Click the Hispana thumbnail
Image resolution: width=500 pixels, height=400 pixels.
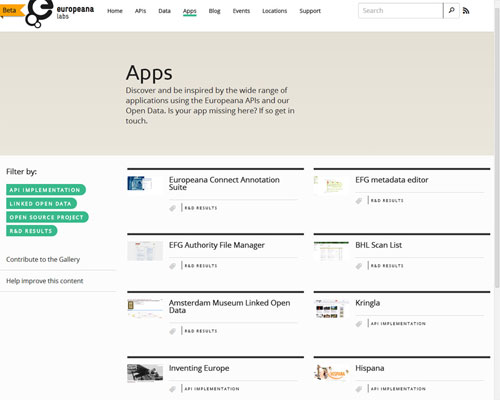[331, 373]
